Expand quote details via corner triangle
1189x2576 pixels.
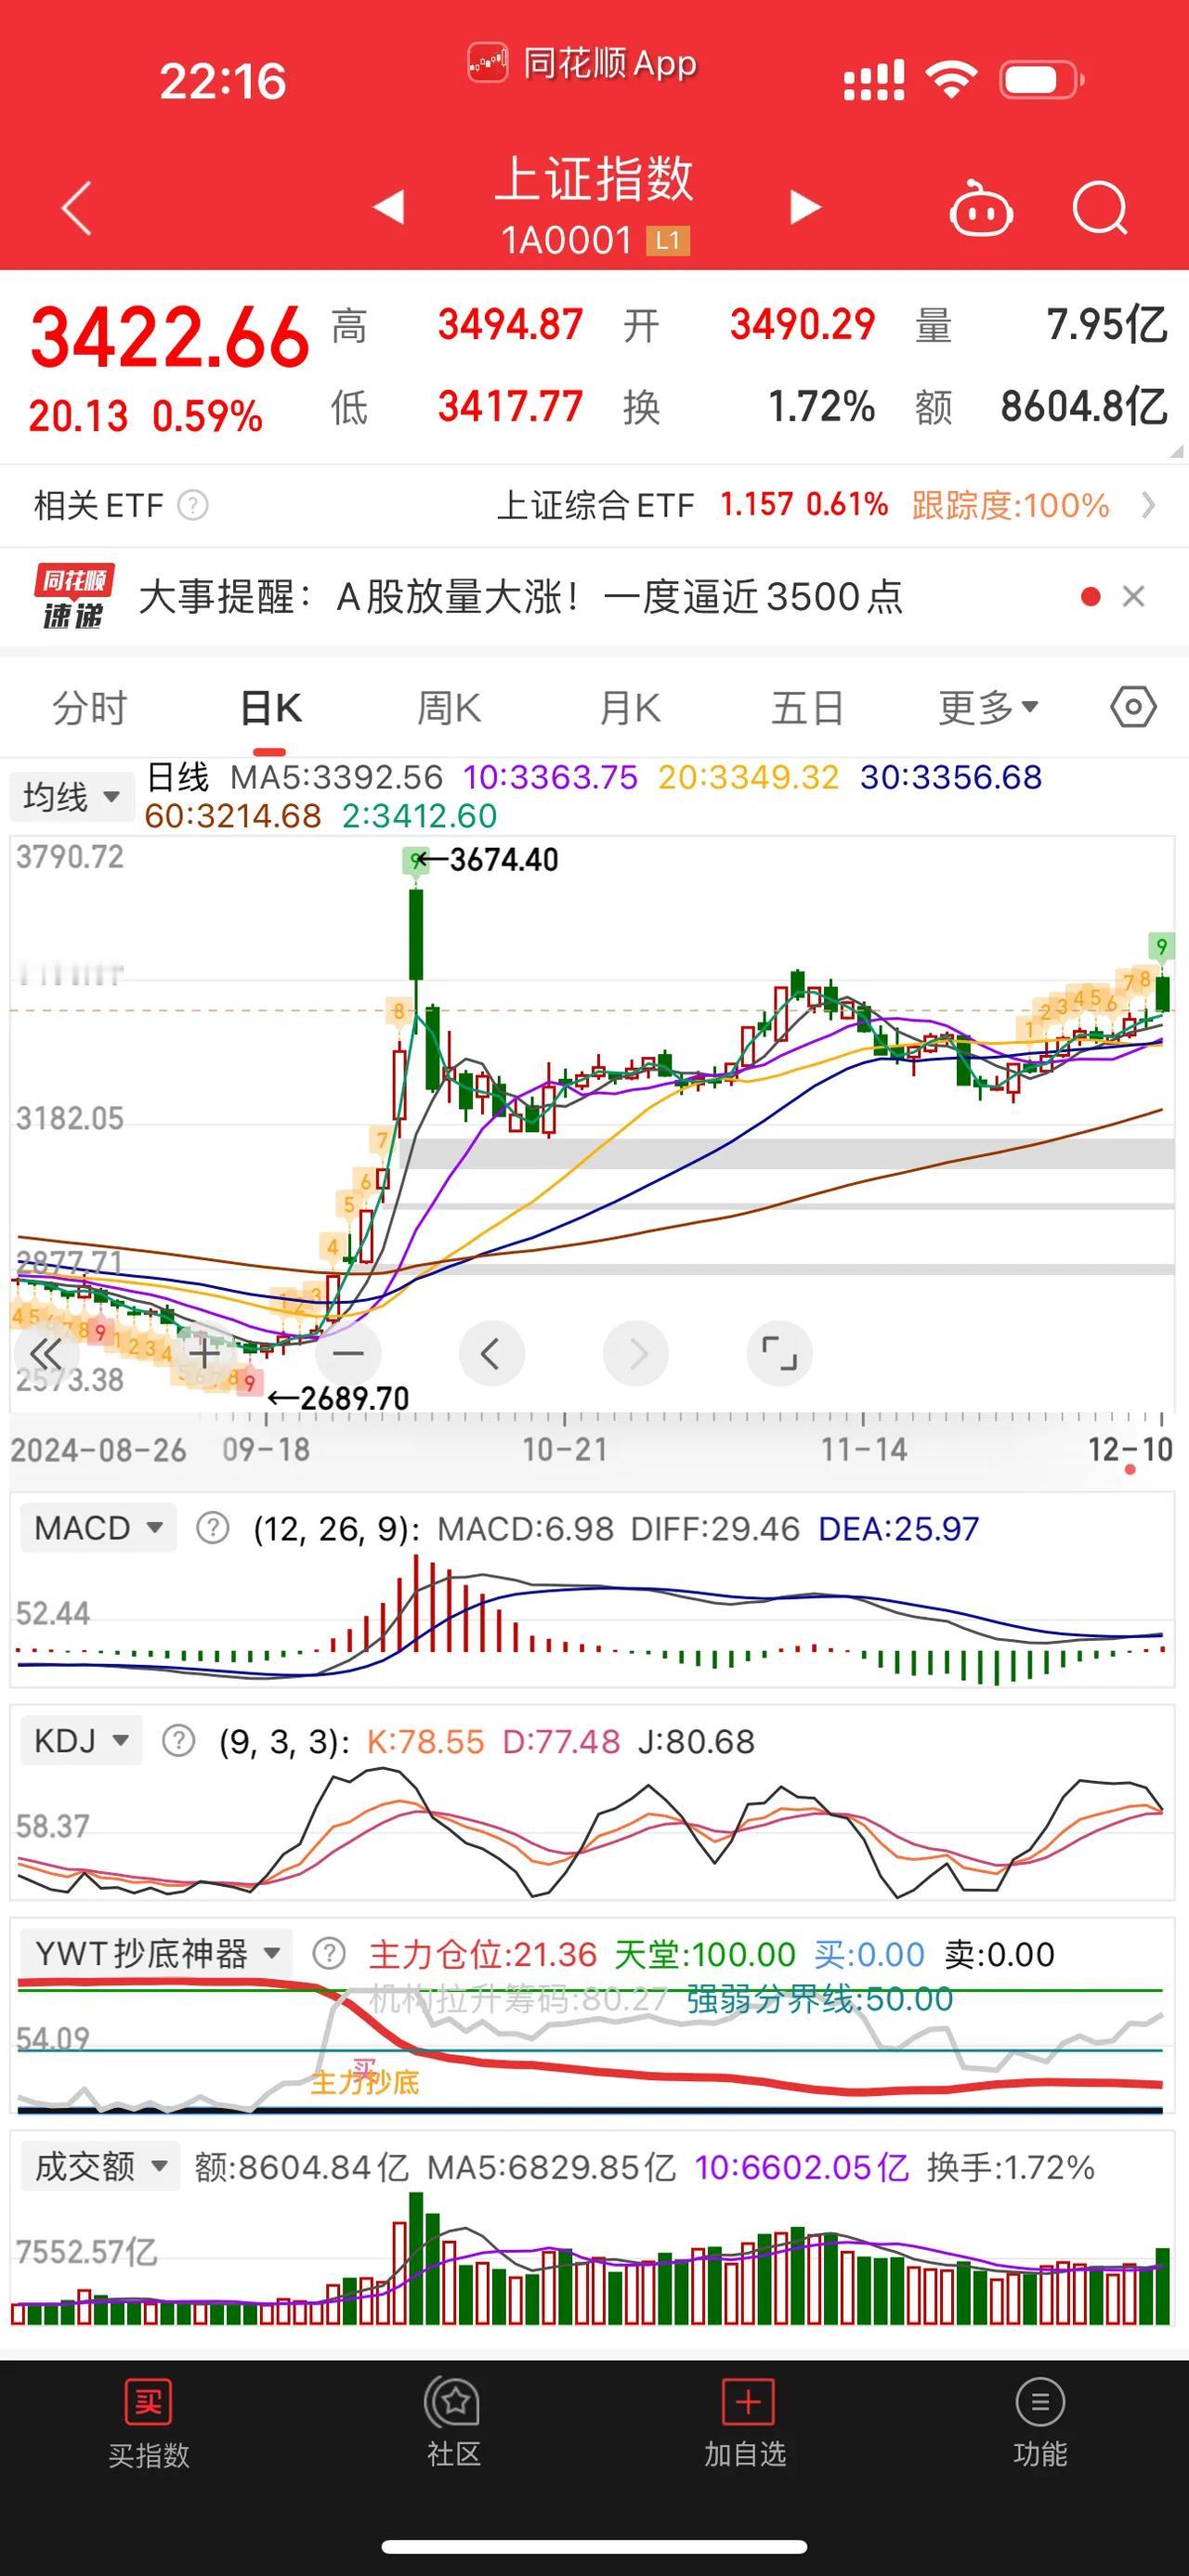click(1175, 451)
